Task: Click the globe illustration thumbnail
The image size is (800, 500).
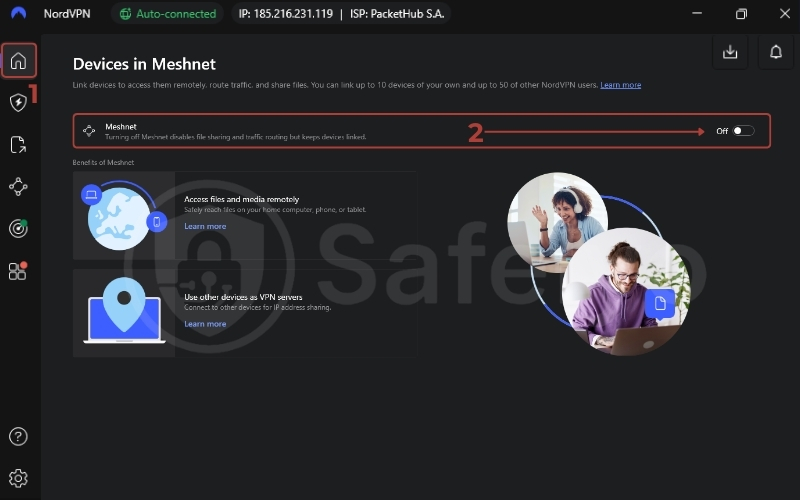Action: [x=124, y=215]
